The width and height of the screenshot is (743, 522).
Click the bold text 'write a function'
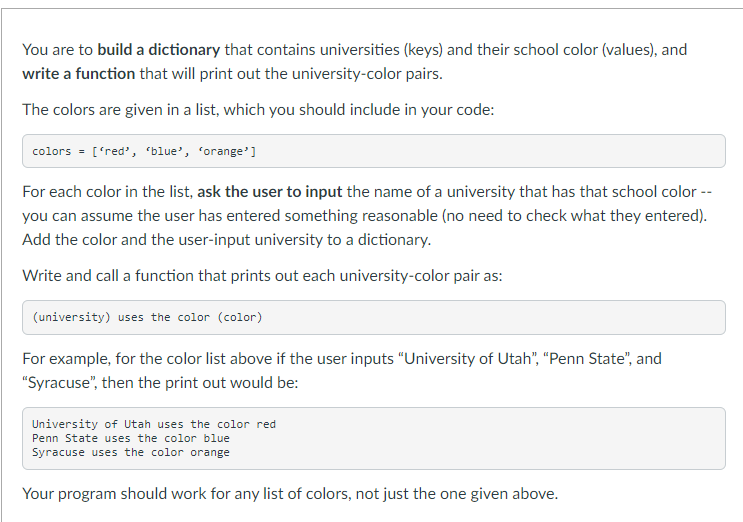[x=79, y=74]
